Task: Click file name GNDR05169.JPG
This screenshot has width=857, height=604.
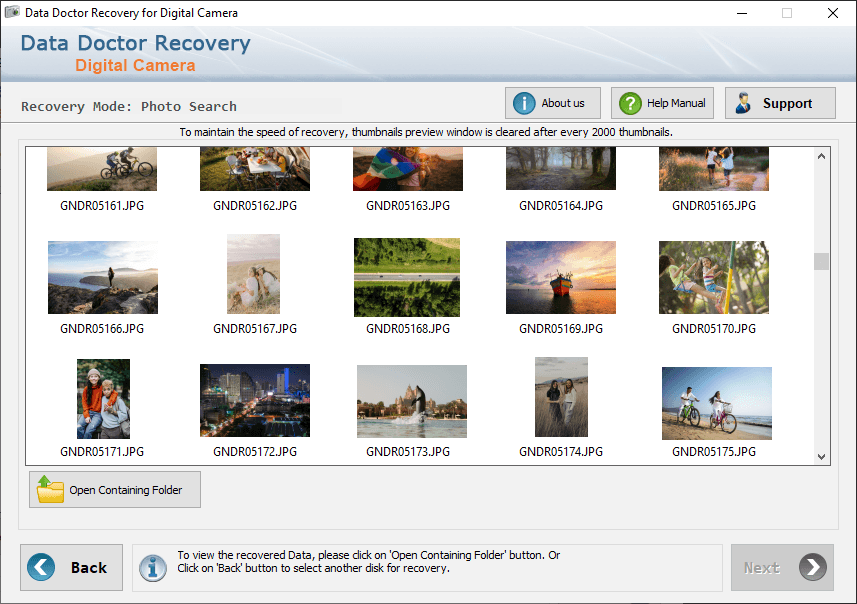Action: click(x=561, y=329)
